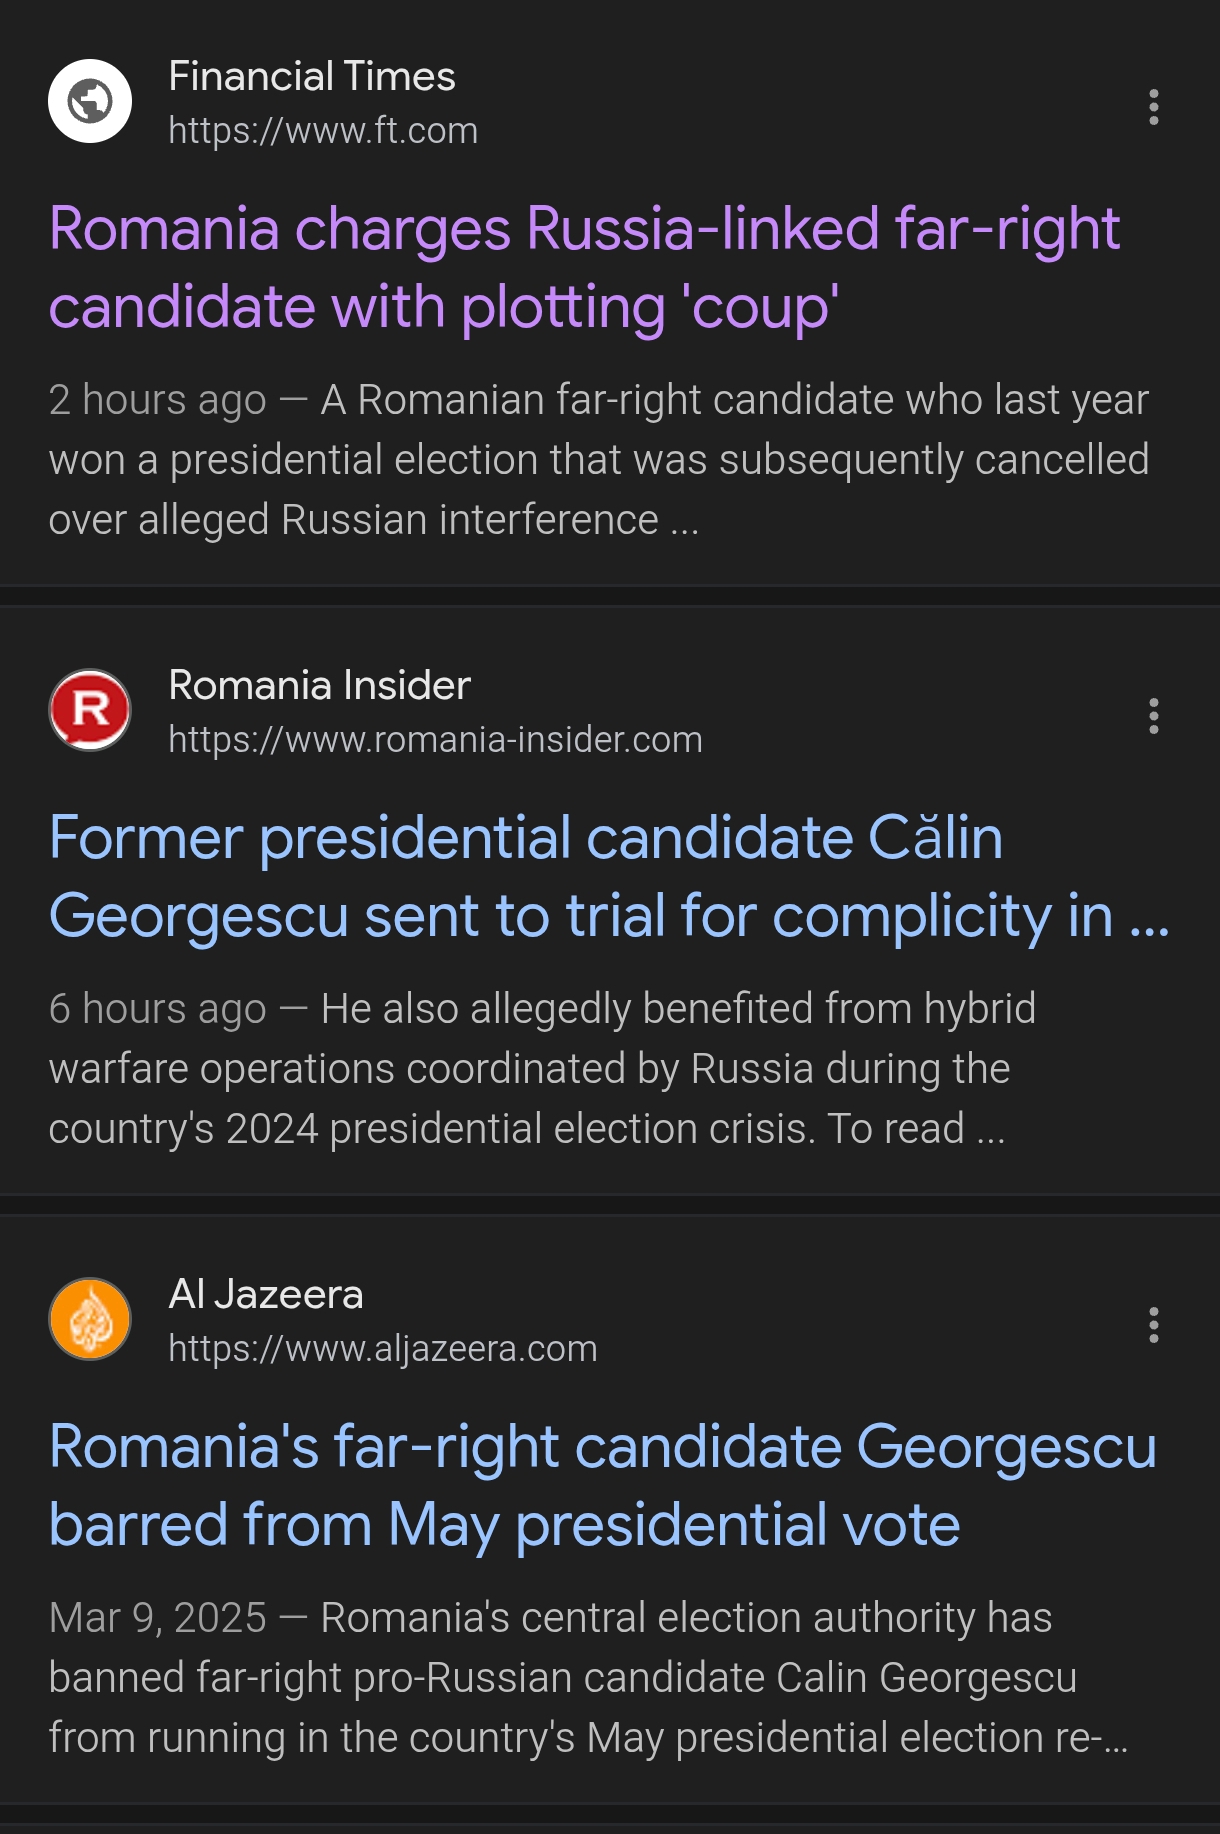The height and width of the screenshot is (1834, 1220).
Task: Click the Romania Insider site name
Action: (x=319, y=686)
